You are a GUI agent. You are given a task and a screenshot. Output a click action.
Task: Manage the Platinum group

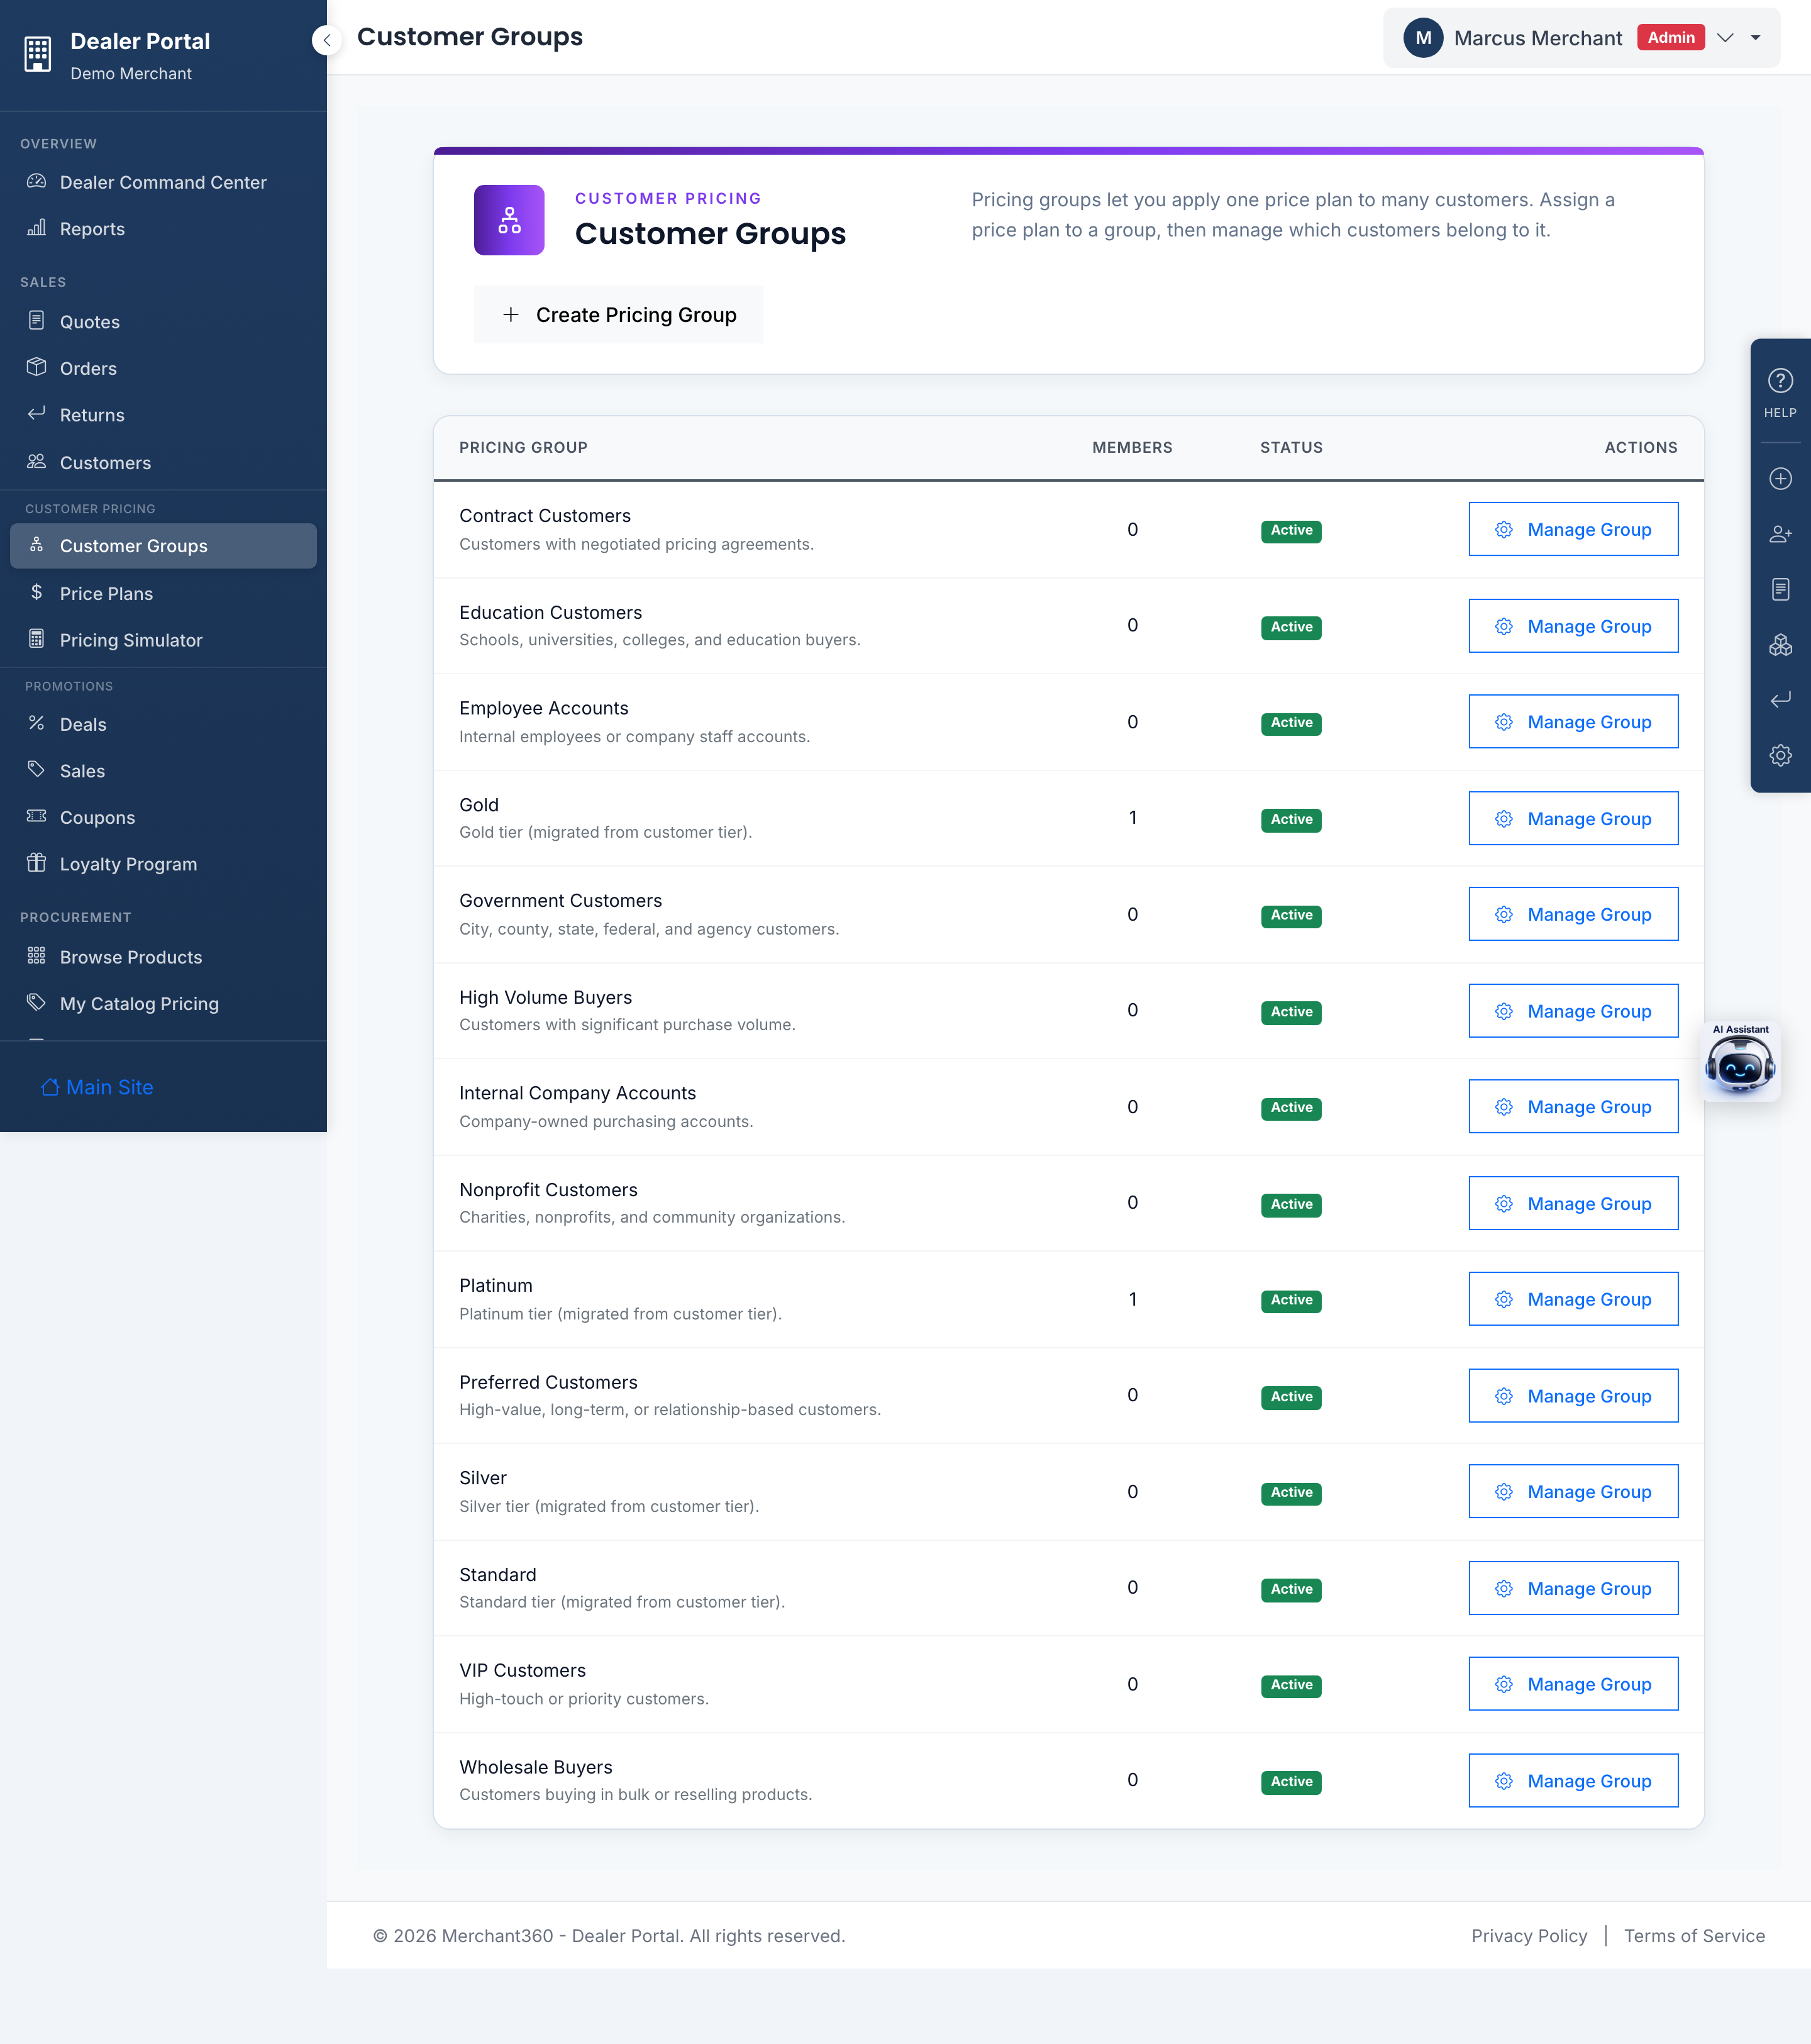(1573, 1299)
